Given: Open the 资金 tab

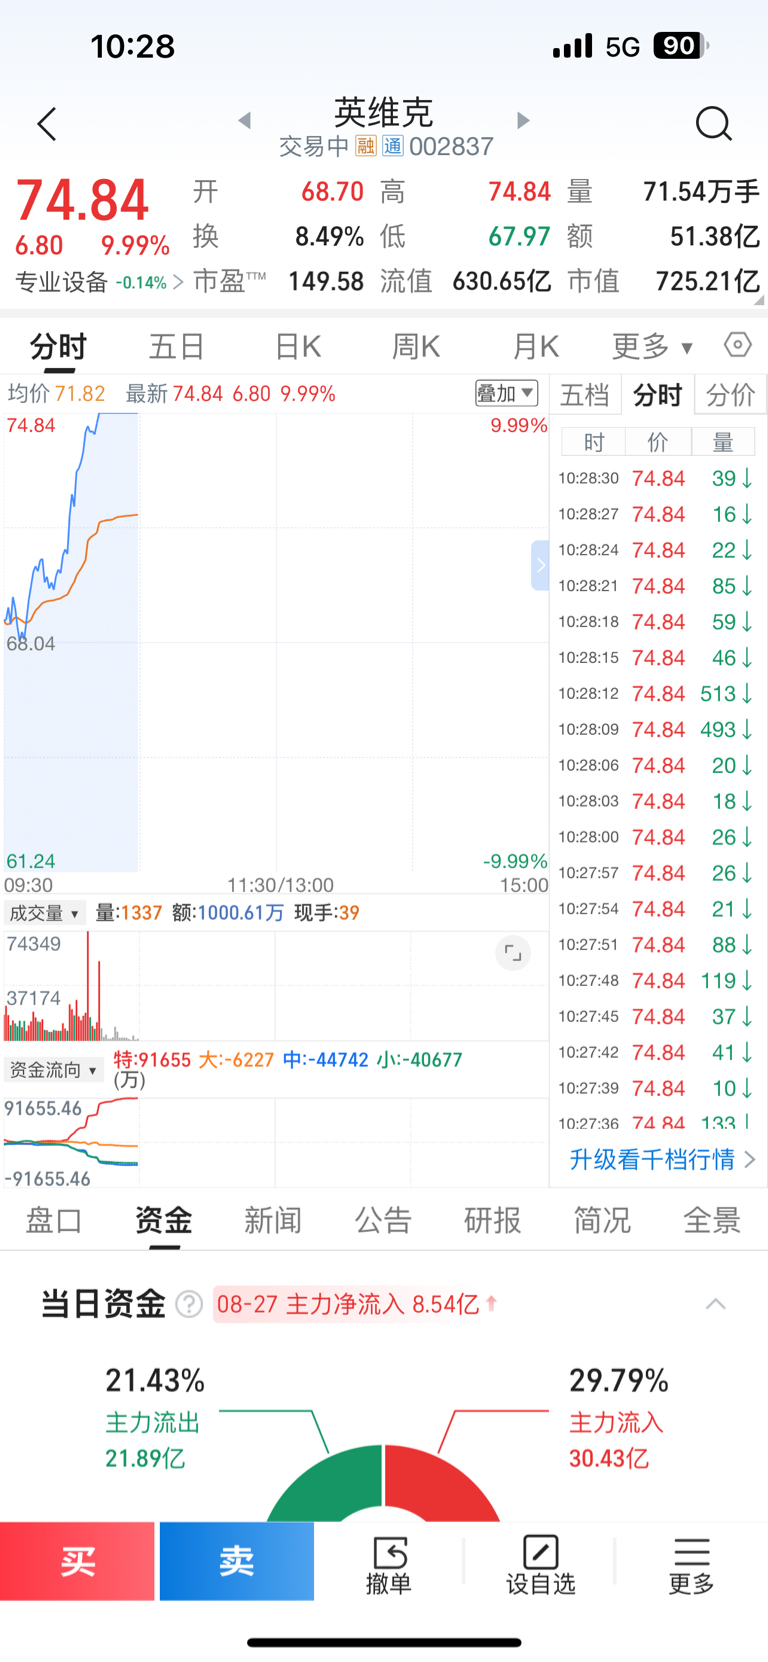Looking at the screenshot, I should click(x=163, y=1220).
